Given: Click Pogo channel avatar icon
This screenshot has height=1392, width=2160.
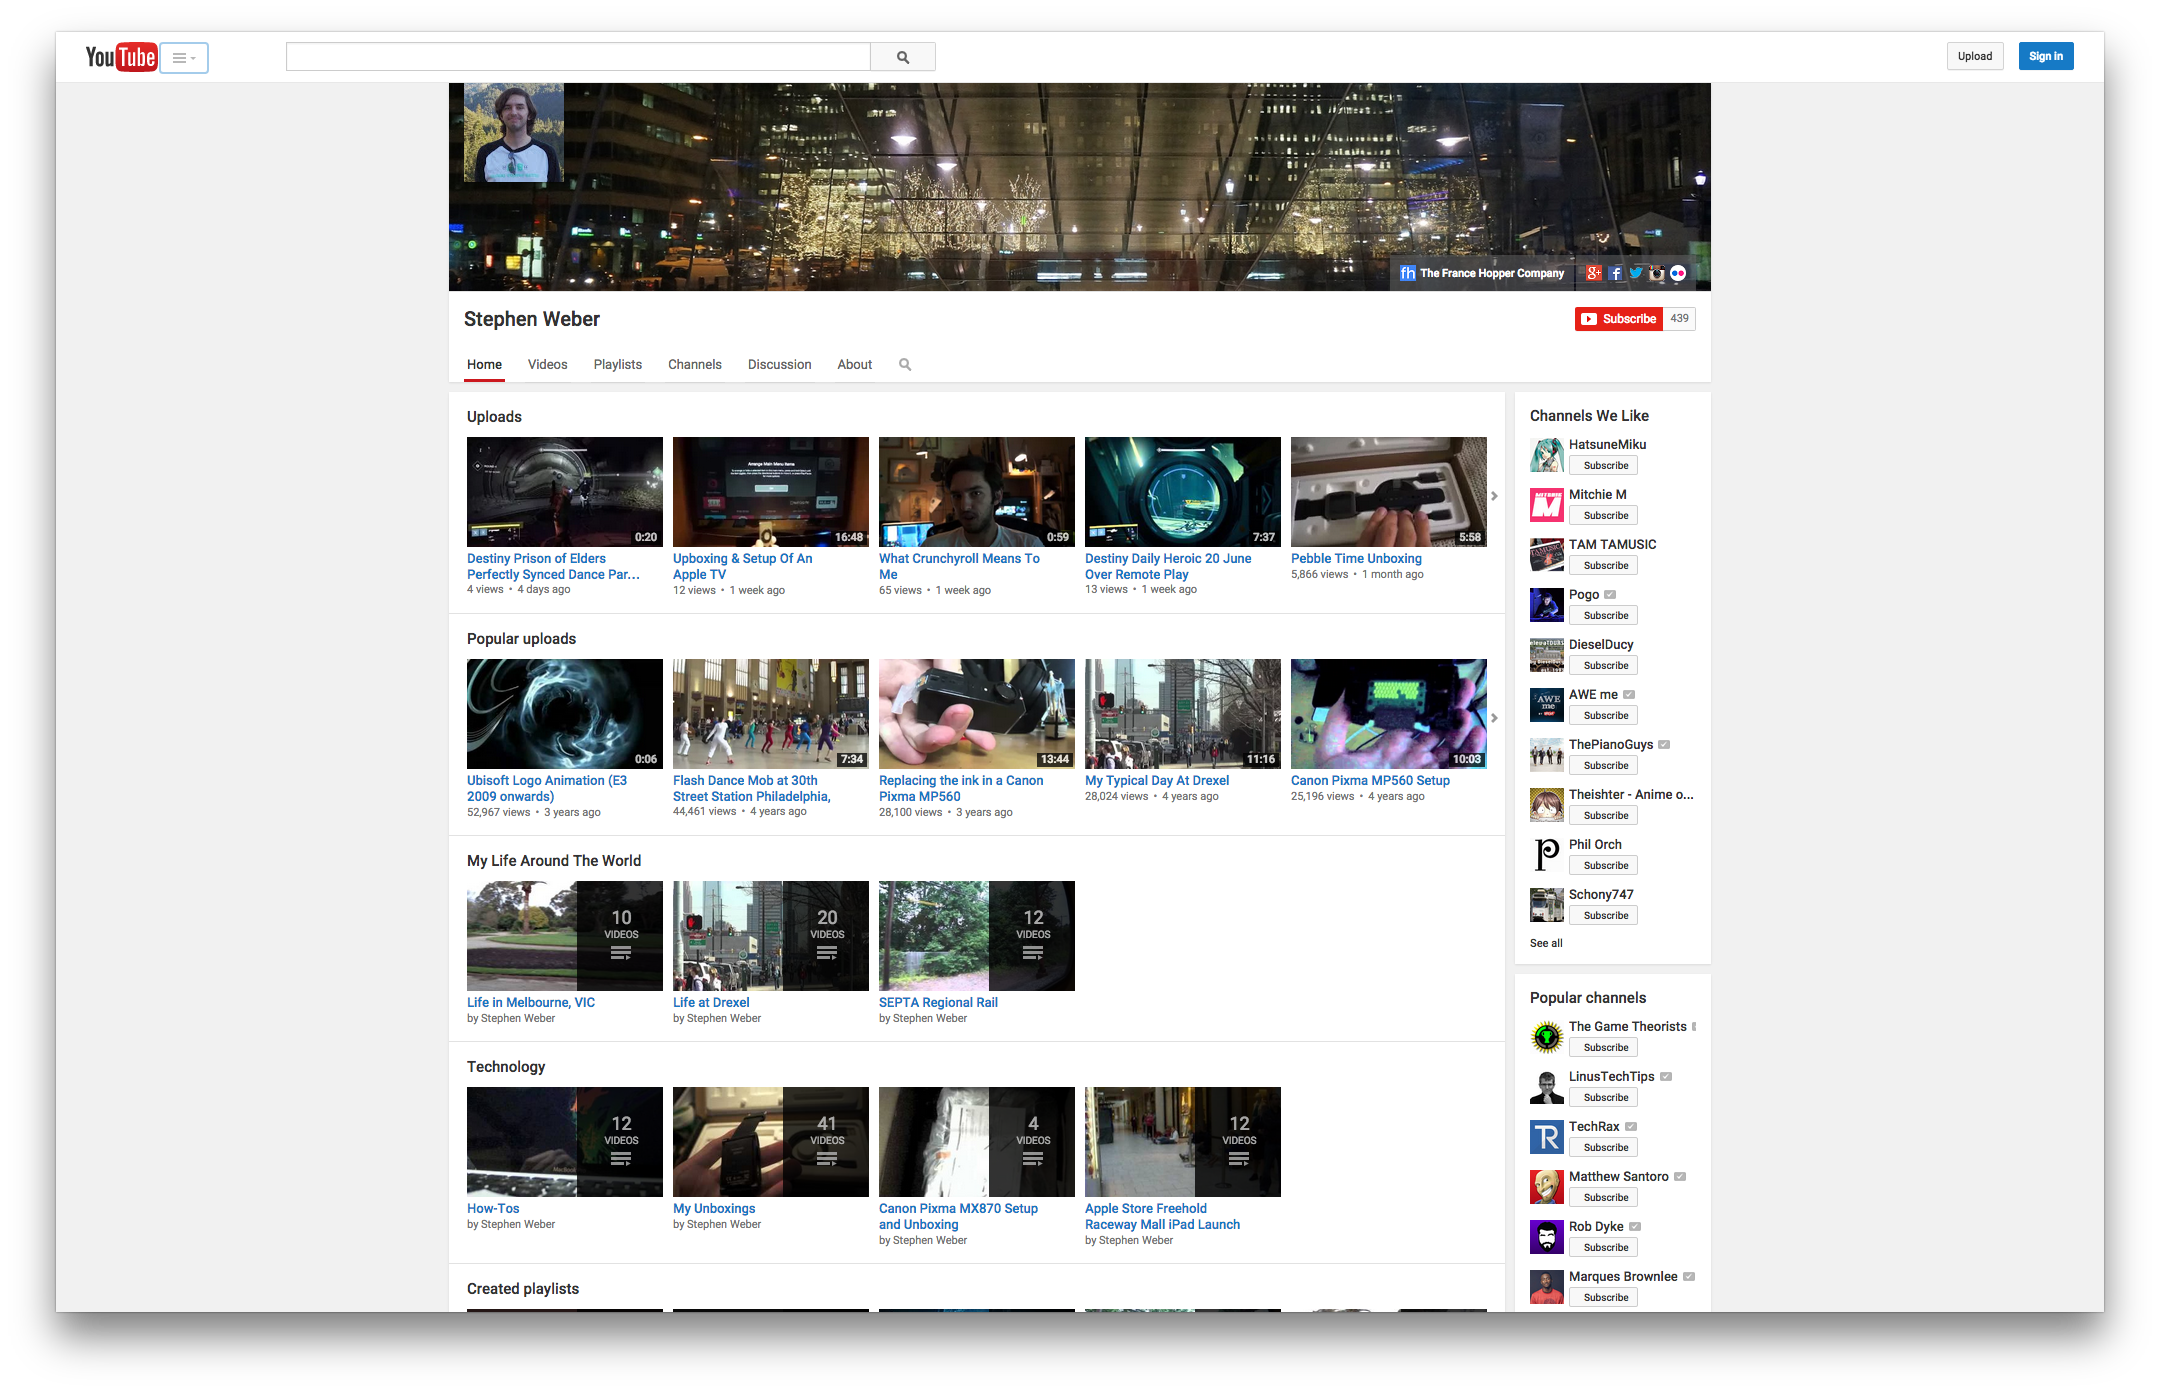Looking at the screenshot, I should tap(1546, 605).
